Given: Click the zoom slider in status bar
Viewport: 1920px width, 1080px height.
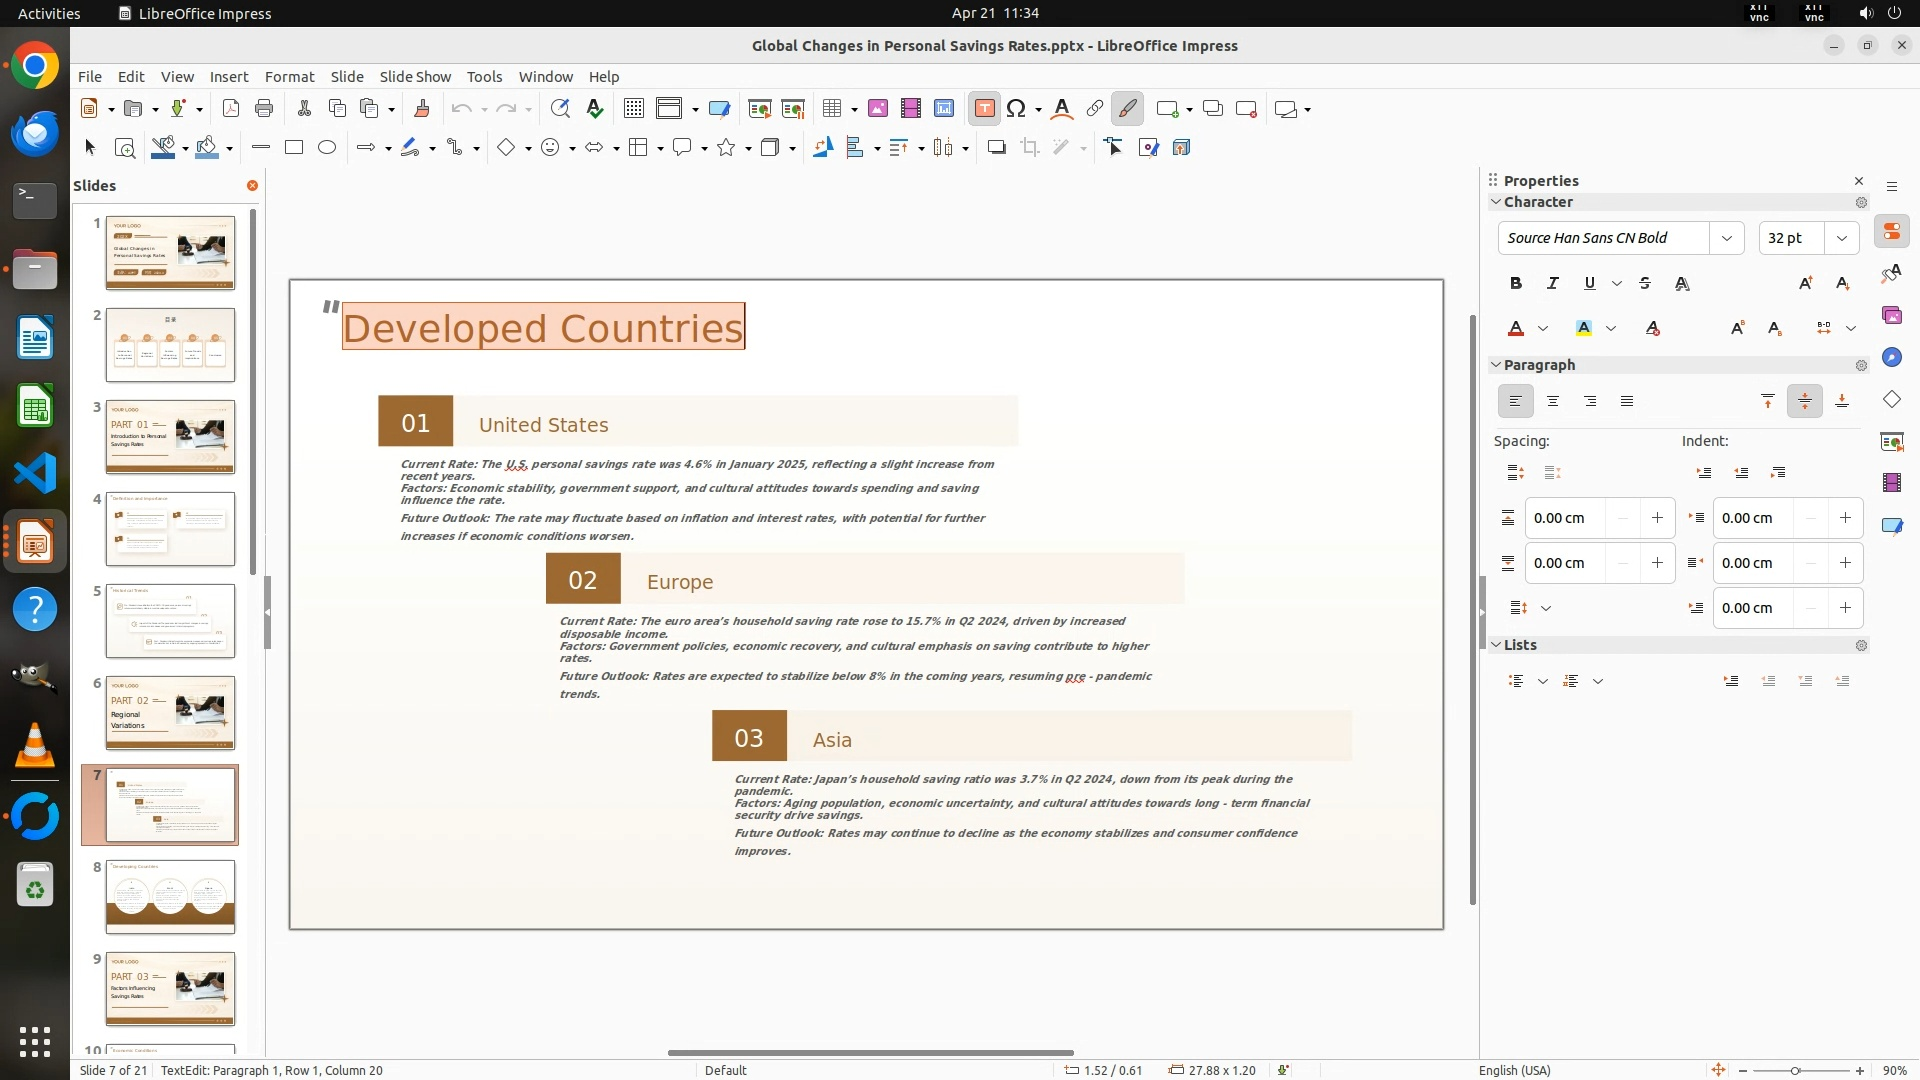Looking at the screenshot, I should click(x=1795, y=1071).
